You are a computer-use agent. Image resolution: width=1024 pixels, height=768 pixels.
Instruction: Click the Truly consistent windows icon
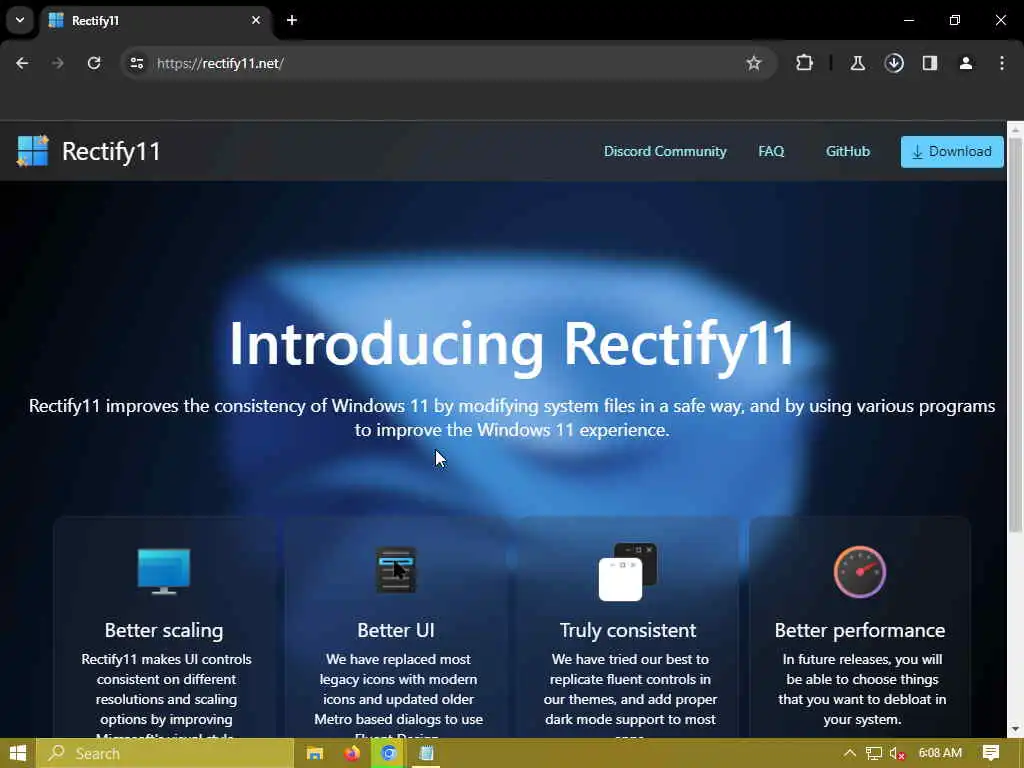(x=628, y=571)
